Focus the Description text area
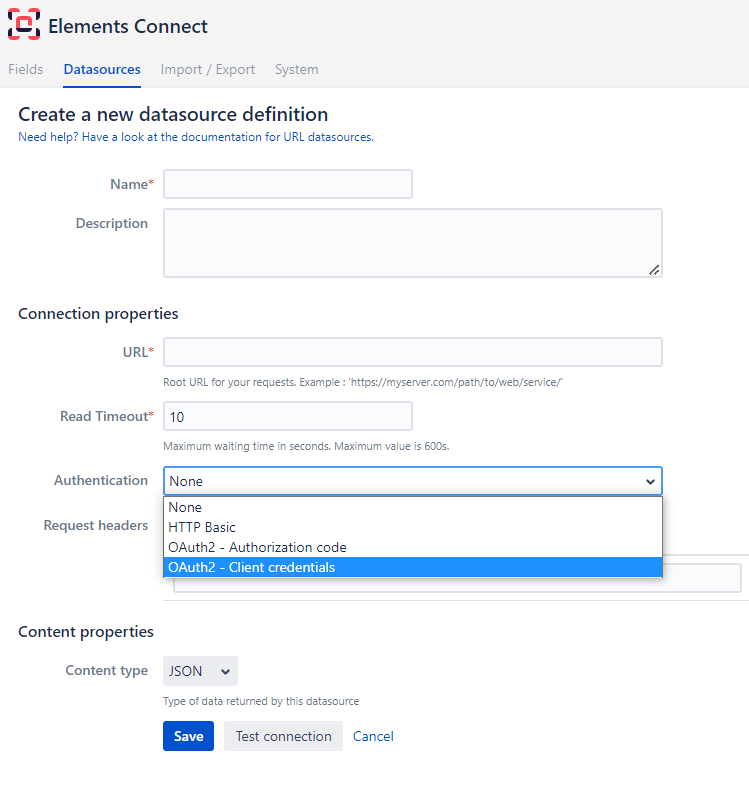This screenshot has height=800, width=749. 412,242
